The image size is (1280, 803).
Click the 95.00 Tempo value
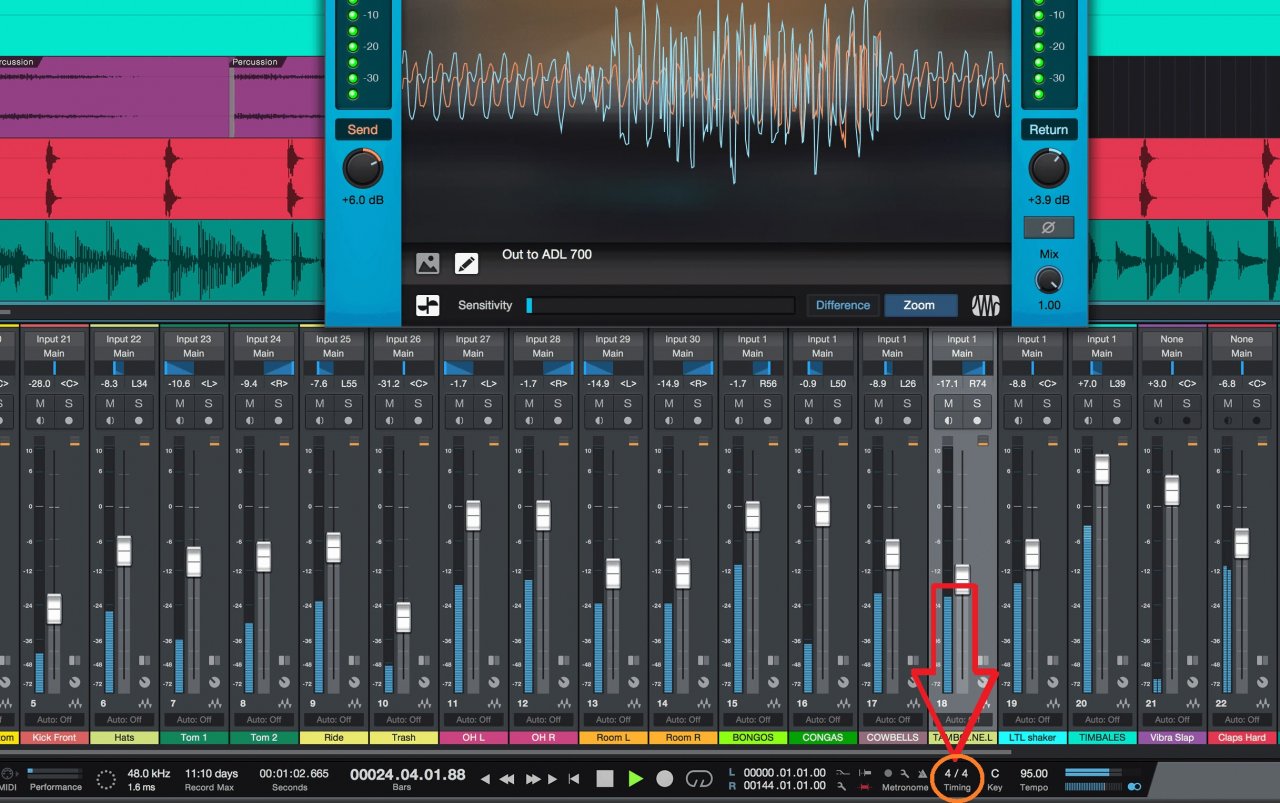point(1033,773)
